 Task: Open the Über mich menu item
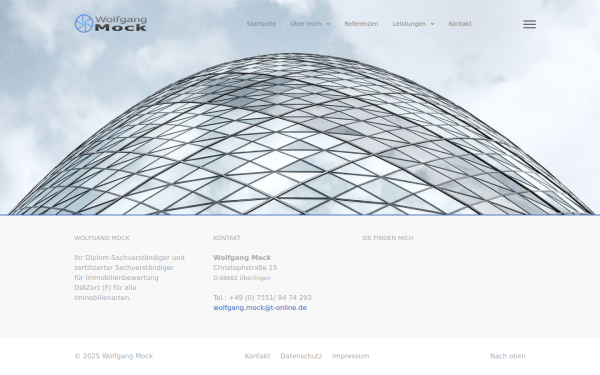click(x=306, y=24)
